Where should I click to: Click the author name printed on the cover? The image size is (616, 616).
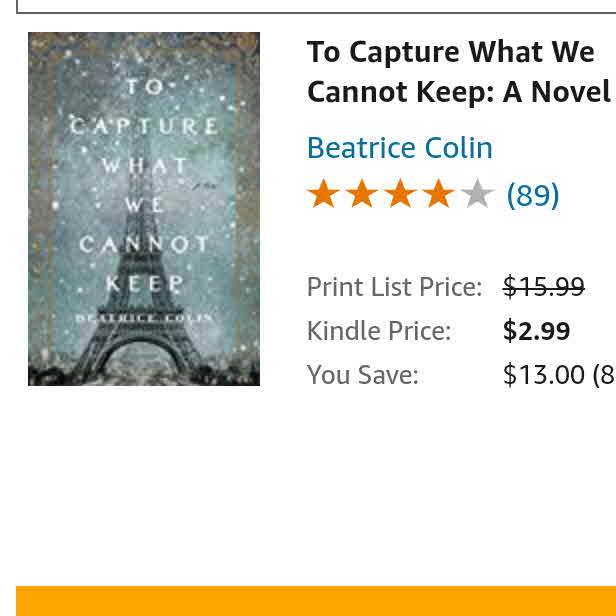[x=146, y=317]
